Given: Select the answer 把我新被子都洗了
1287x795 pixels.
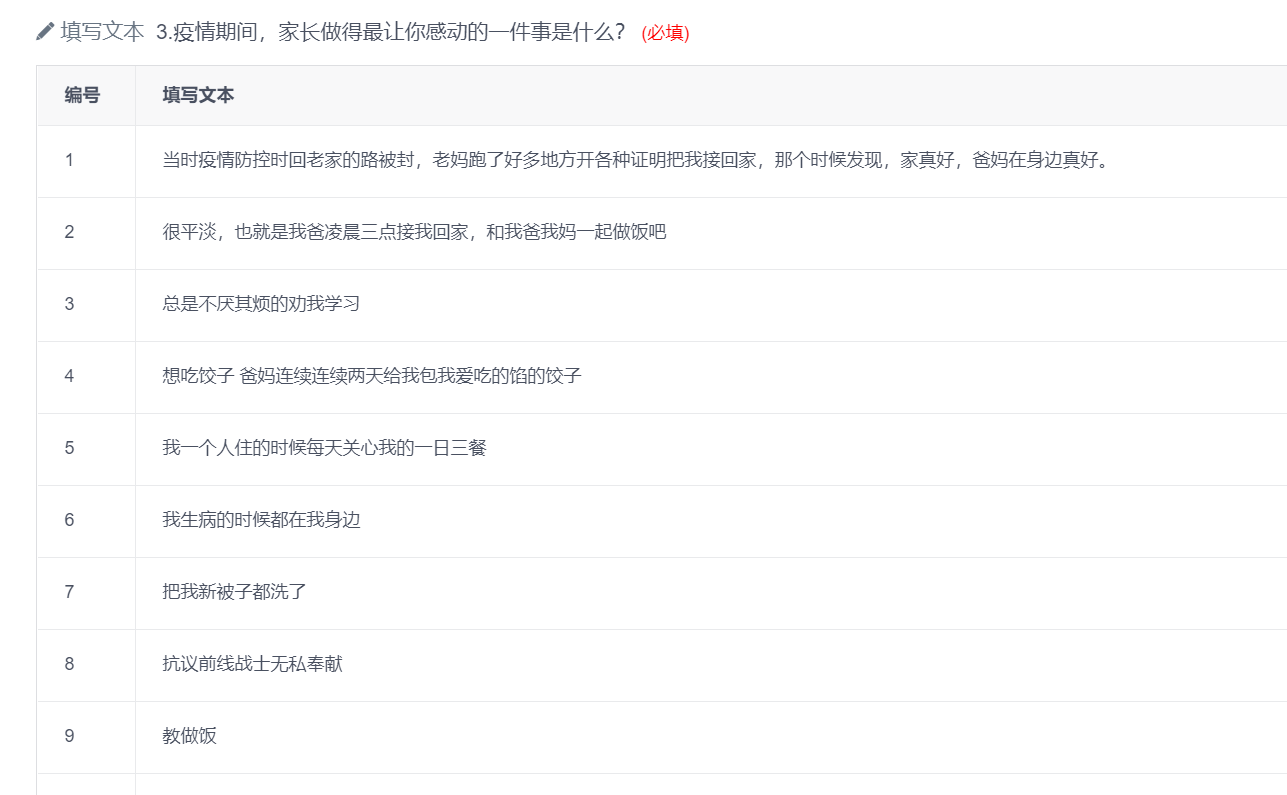Looking at the screenshot, I should (x=234, y=592).
